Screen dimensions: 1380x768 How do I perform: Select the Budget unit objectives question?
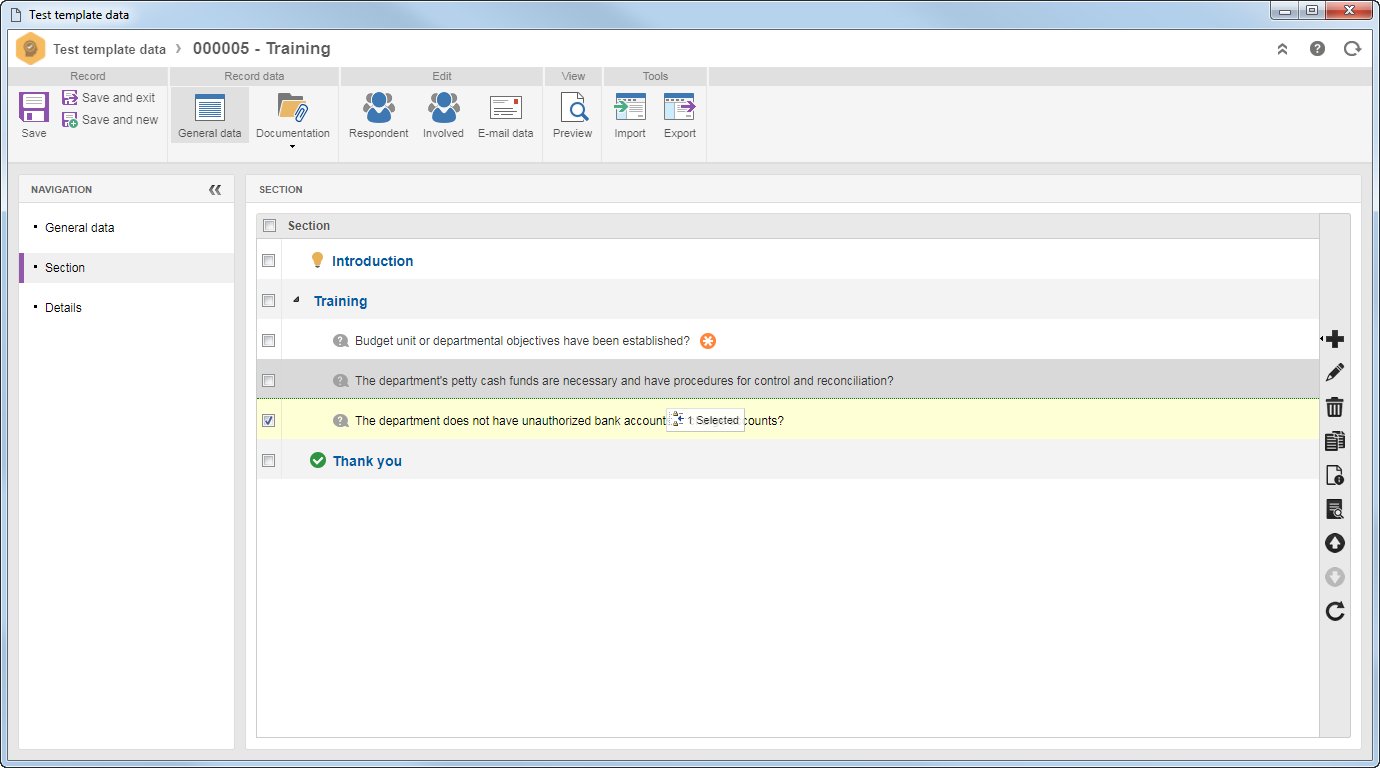(x=522, y=341)
